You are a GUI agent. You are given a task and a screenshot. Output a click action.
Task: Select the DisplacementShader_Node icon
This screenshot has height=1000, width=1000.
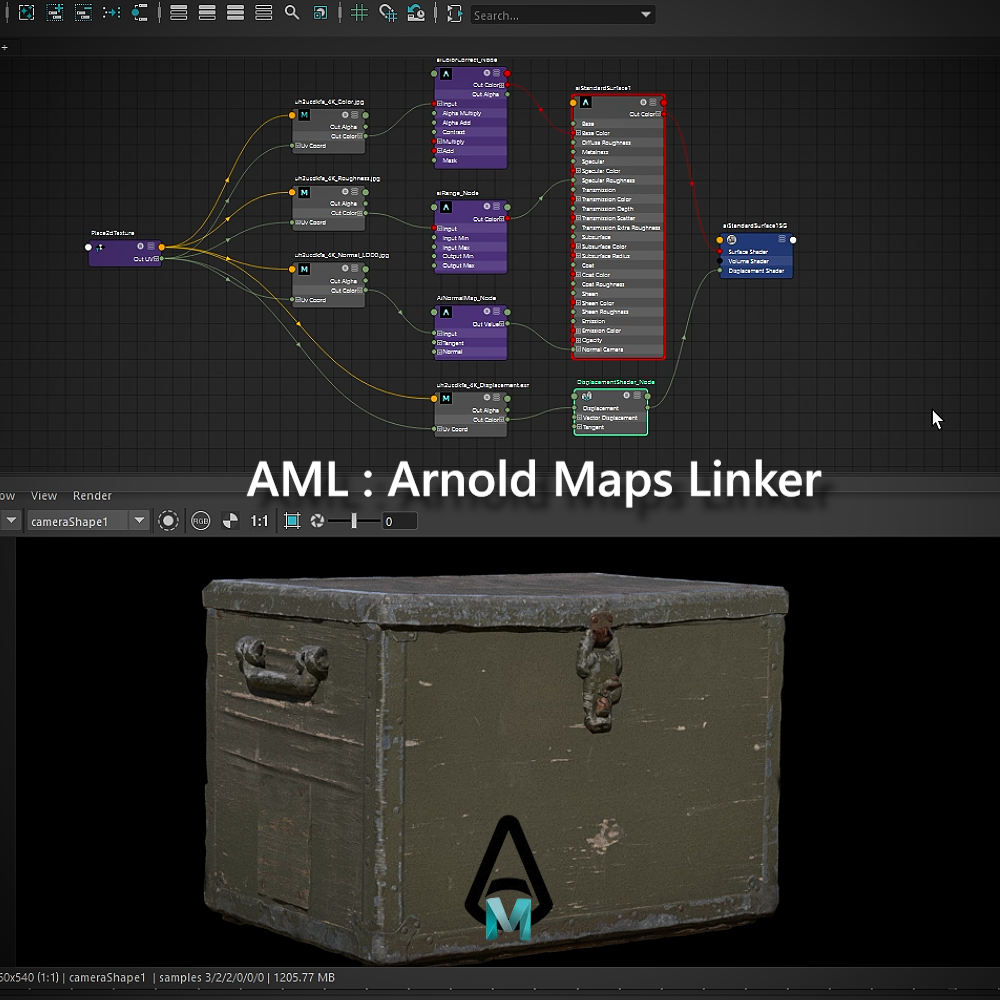click(586, 396)
